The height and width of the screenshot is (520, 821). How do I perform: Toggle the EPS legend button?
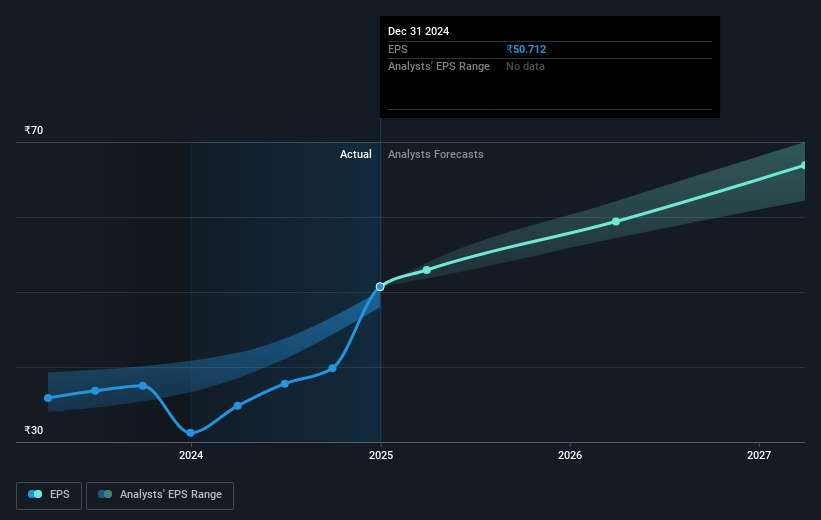49,495
